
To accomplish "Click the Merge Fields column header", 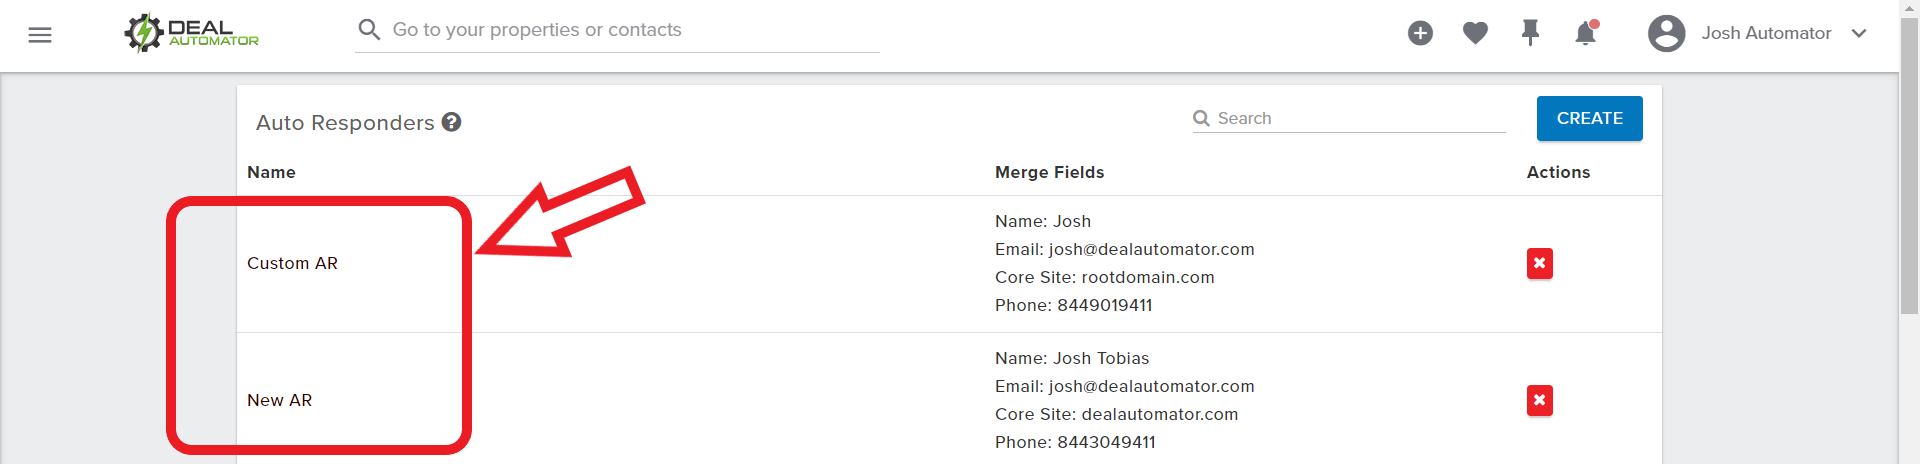I will [1049, 172].
